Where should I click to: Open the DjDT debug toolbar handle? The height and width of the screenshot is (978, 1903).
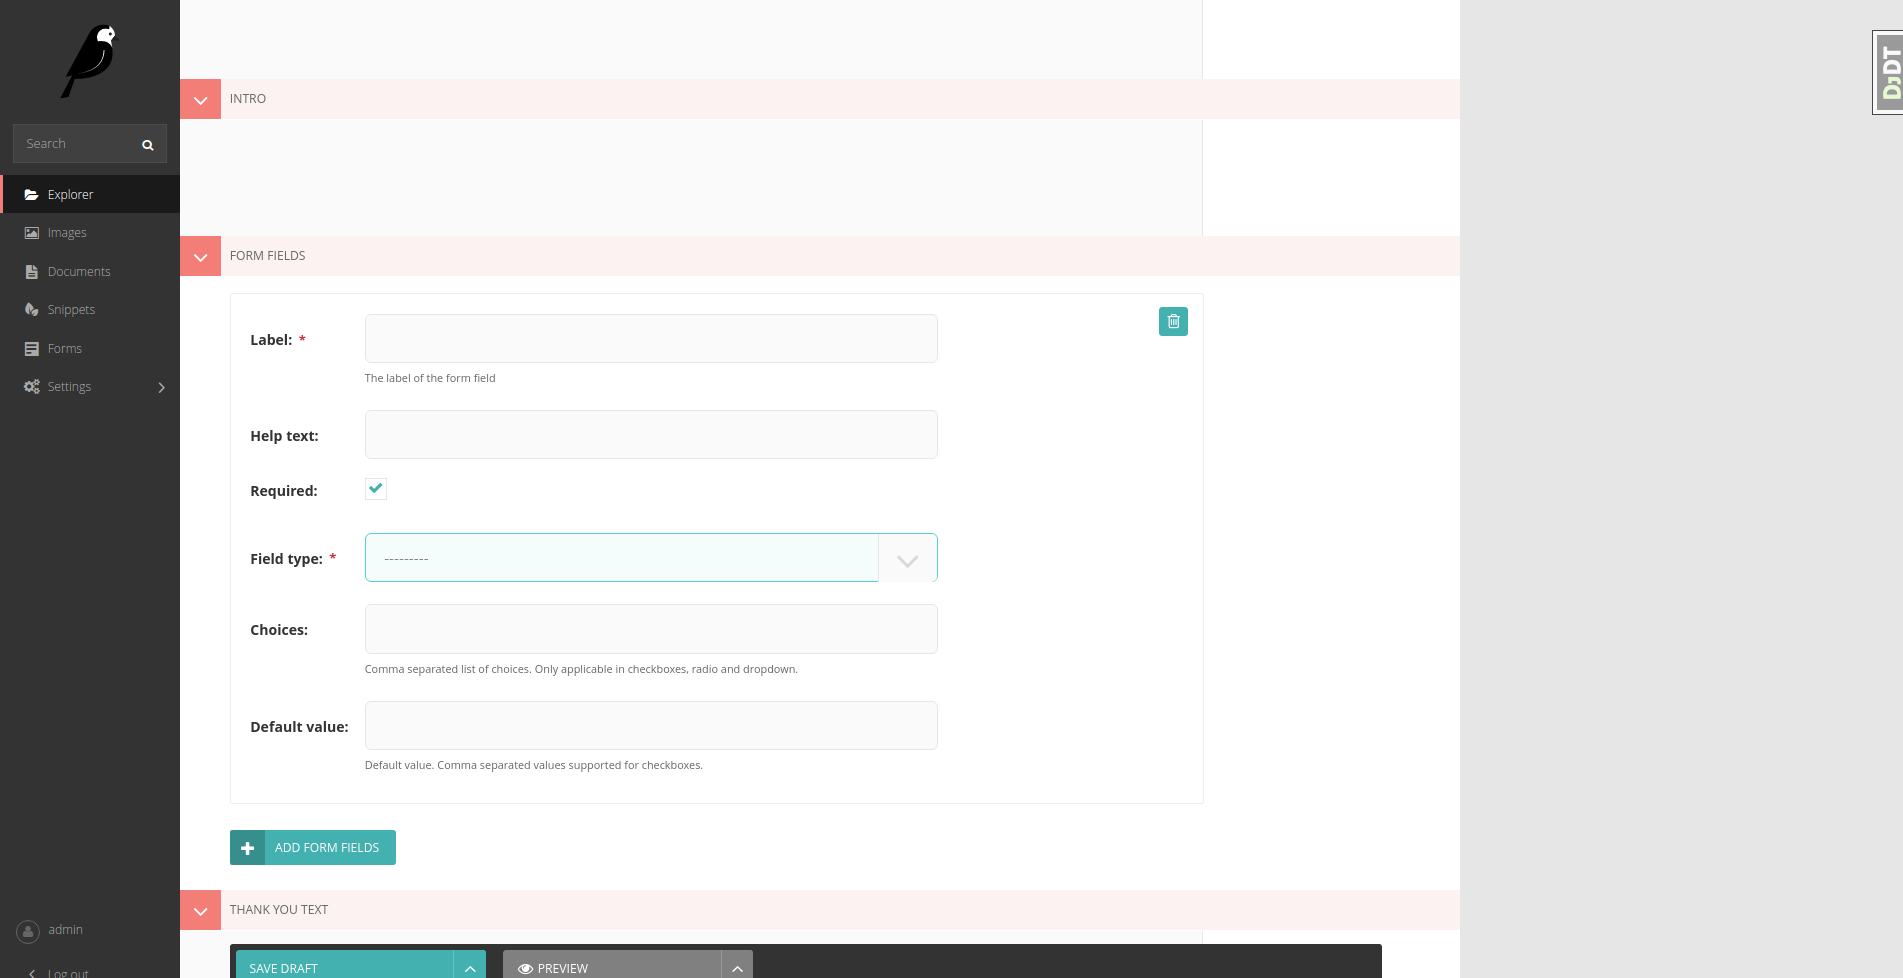[x=1889, y=72]
